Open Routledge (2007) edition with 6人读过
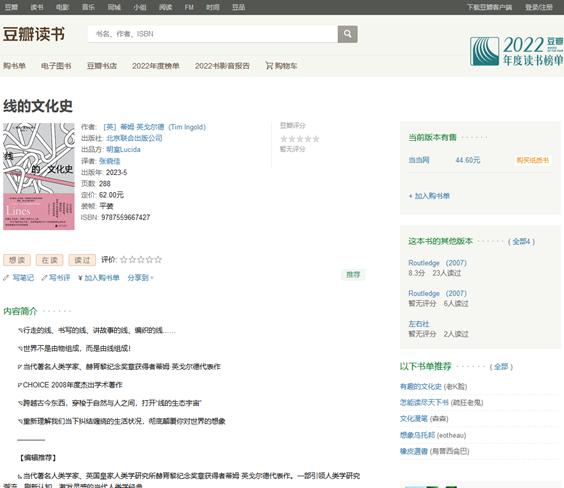The image size is (564, 488). tap(437, 293)
